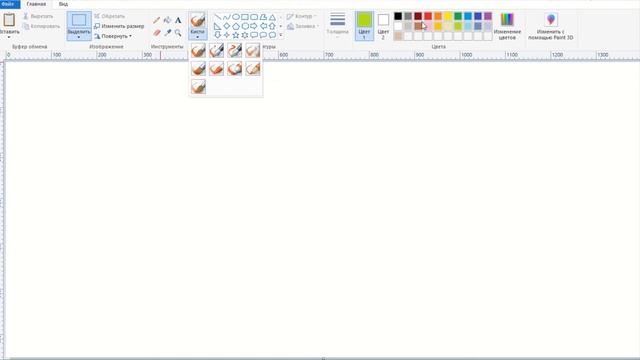Pick the Right arrow shape
The width and height of the screenshot is (640, 360).
tap(254, 26)
